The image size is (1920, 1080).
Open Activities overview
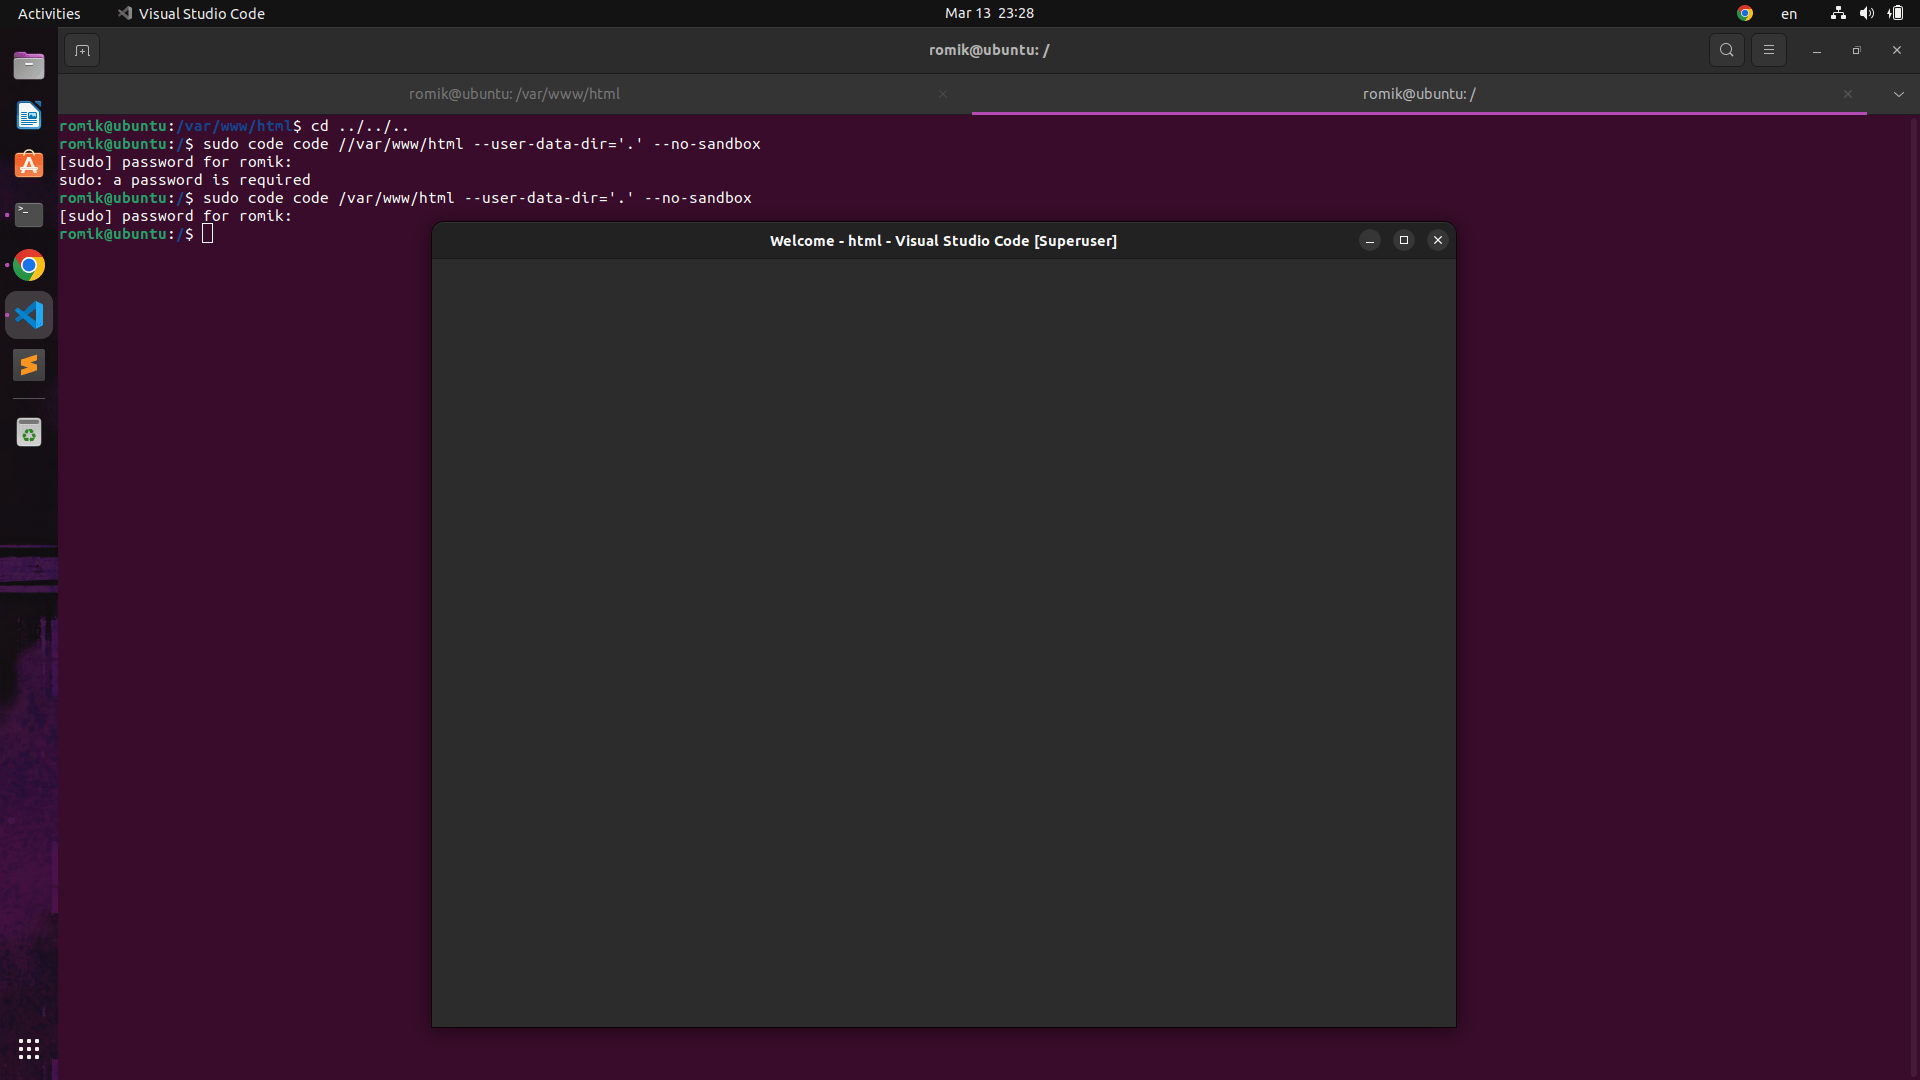pyautogui.click(x=49, y=13)
